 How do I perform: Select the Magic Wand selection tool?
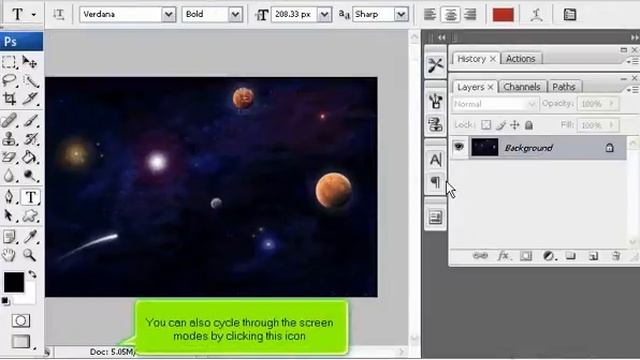pyautogui.click(x=31, y=81)
